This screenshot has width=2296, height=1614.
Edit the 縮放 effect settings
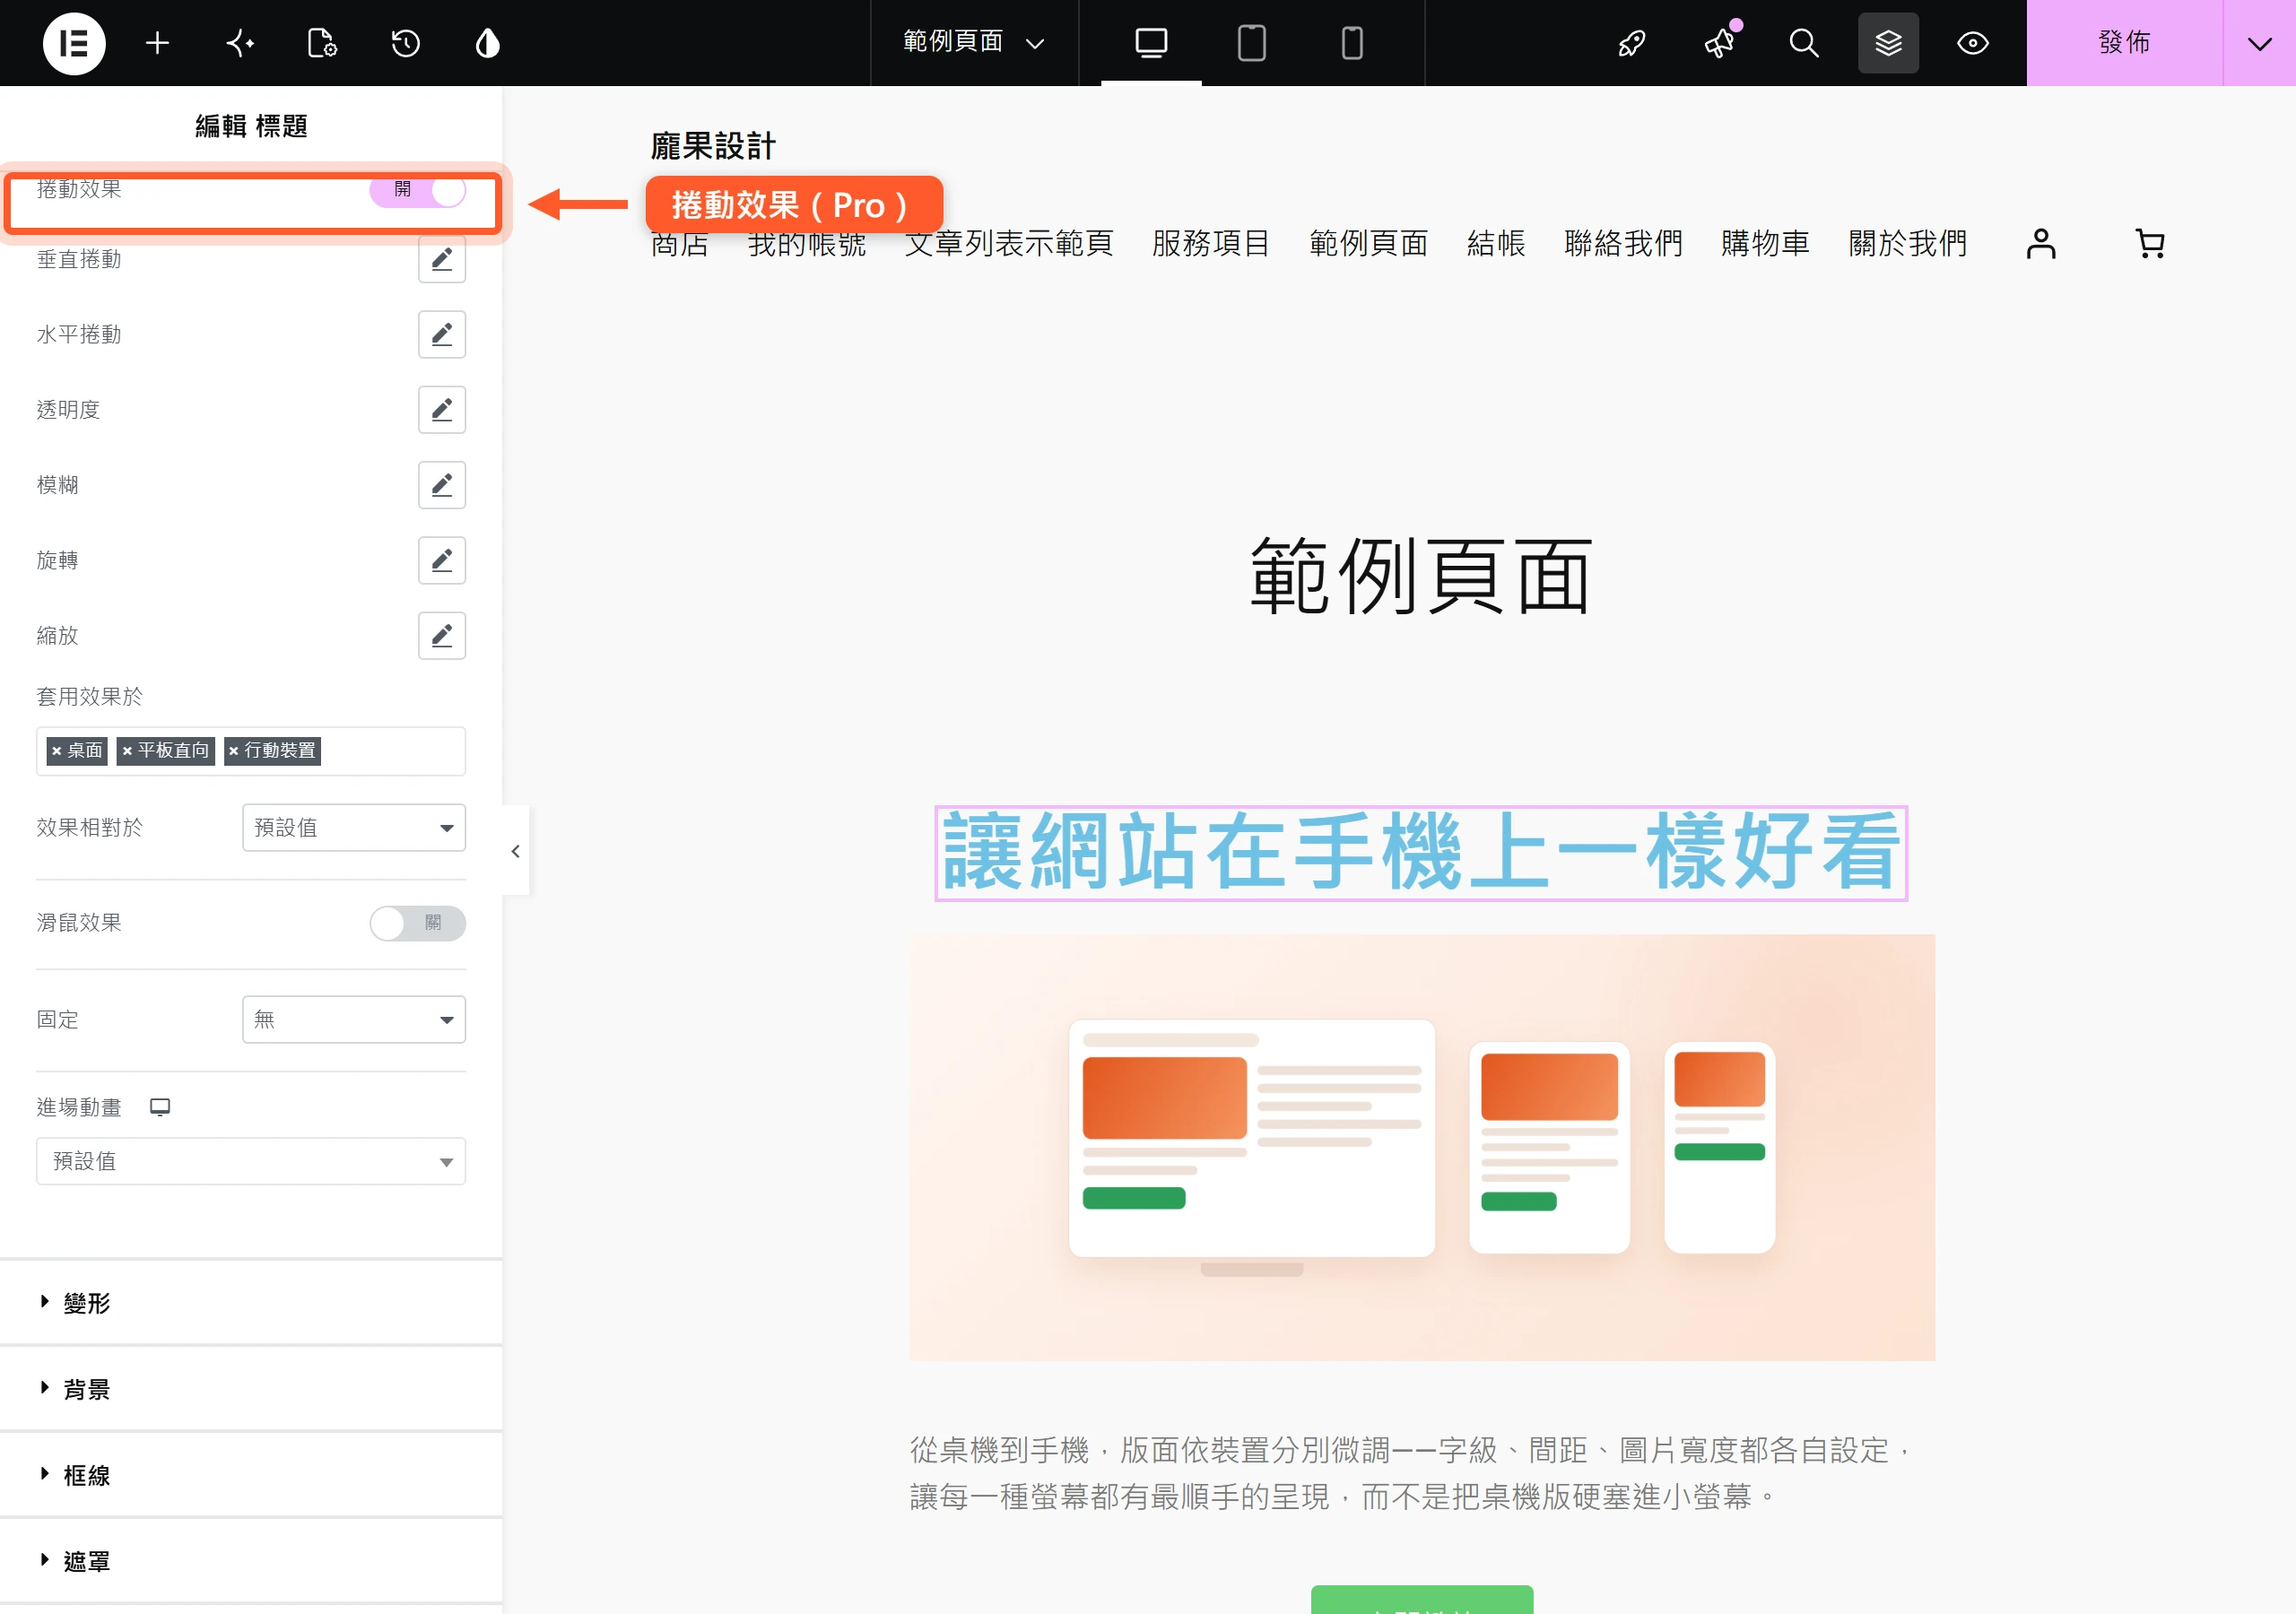pos(442,636)
